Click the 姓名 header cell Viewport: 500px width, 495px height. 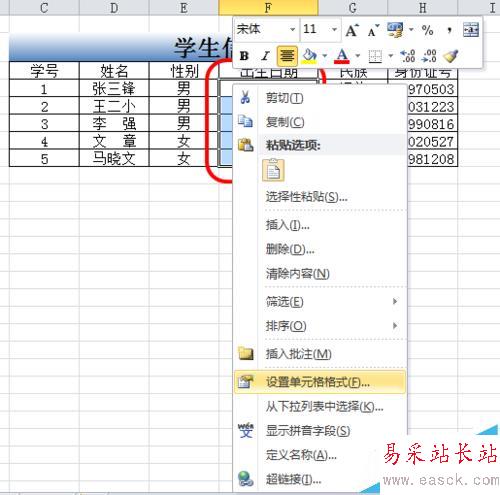tap(114, 71)
